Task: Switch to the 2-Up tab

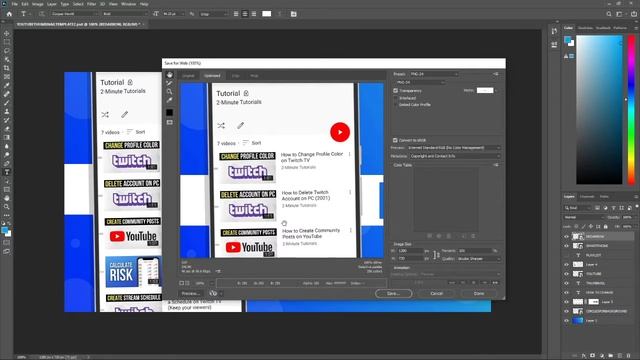Action: tap(236, 76)
